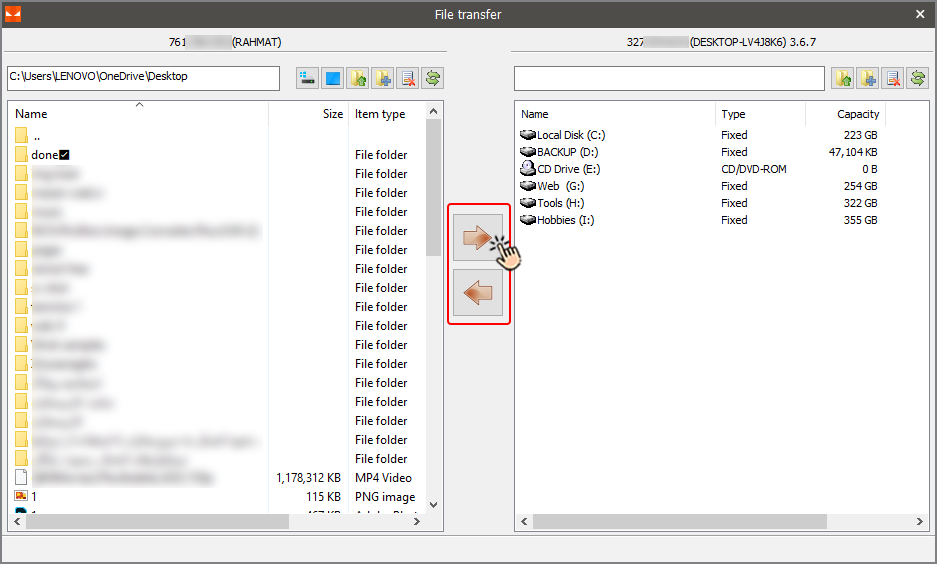Delete selected local file icon

[408, 78]
